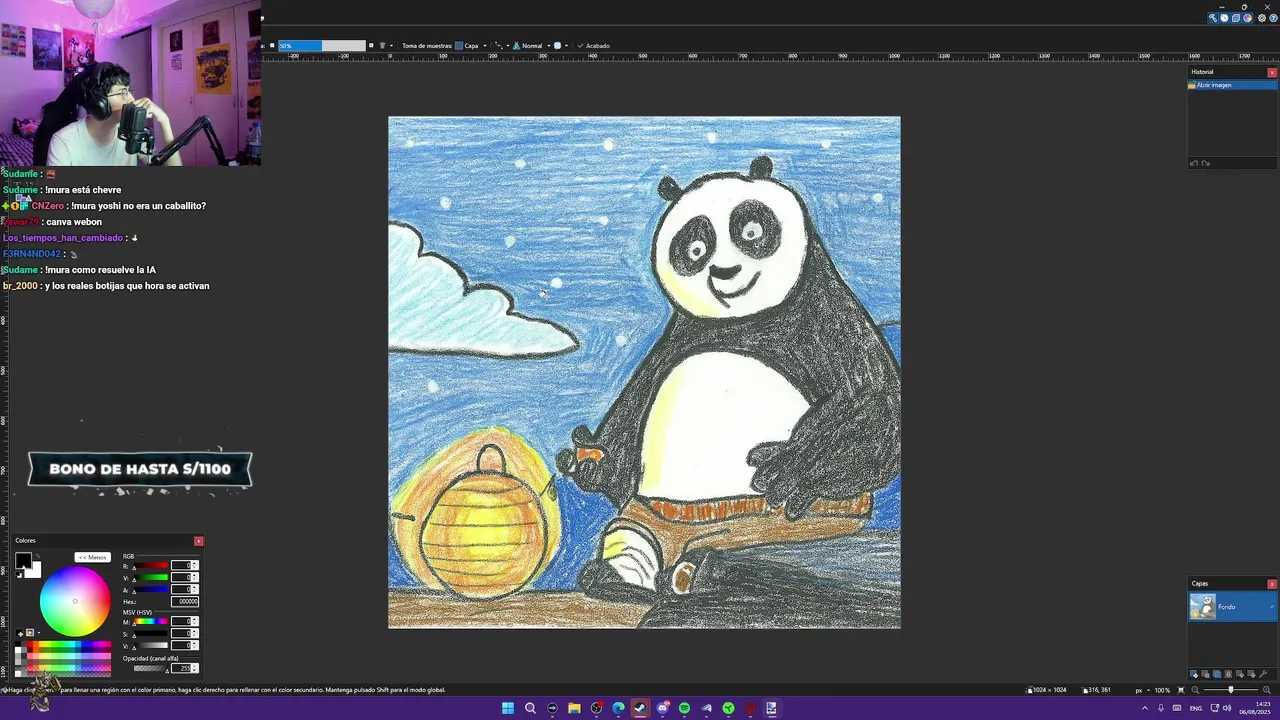Viewport: 1280px width, 720px height.
Task: Click the << Menos button
Action: tap(92, 557)
